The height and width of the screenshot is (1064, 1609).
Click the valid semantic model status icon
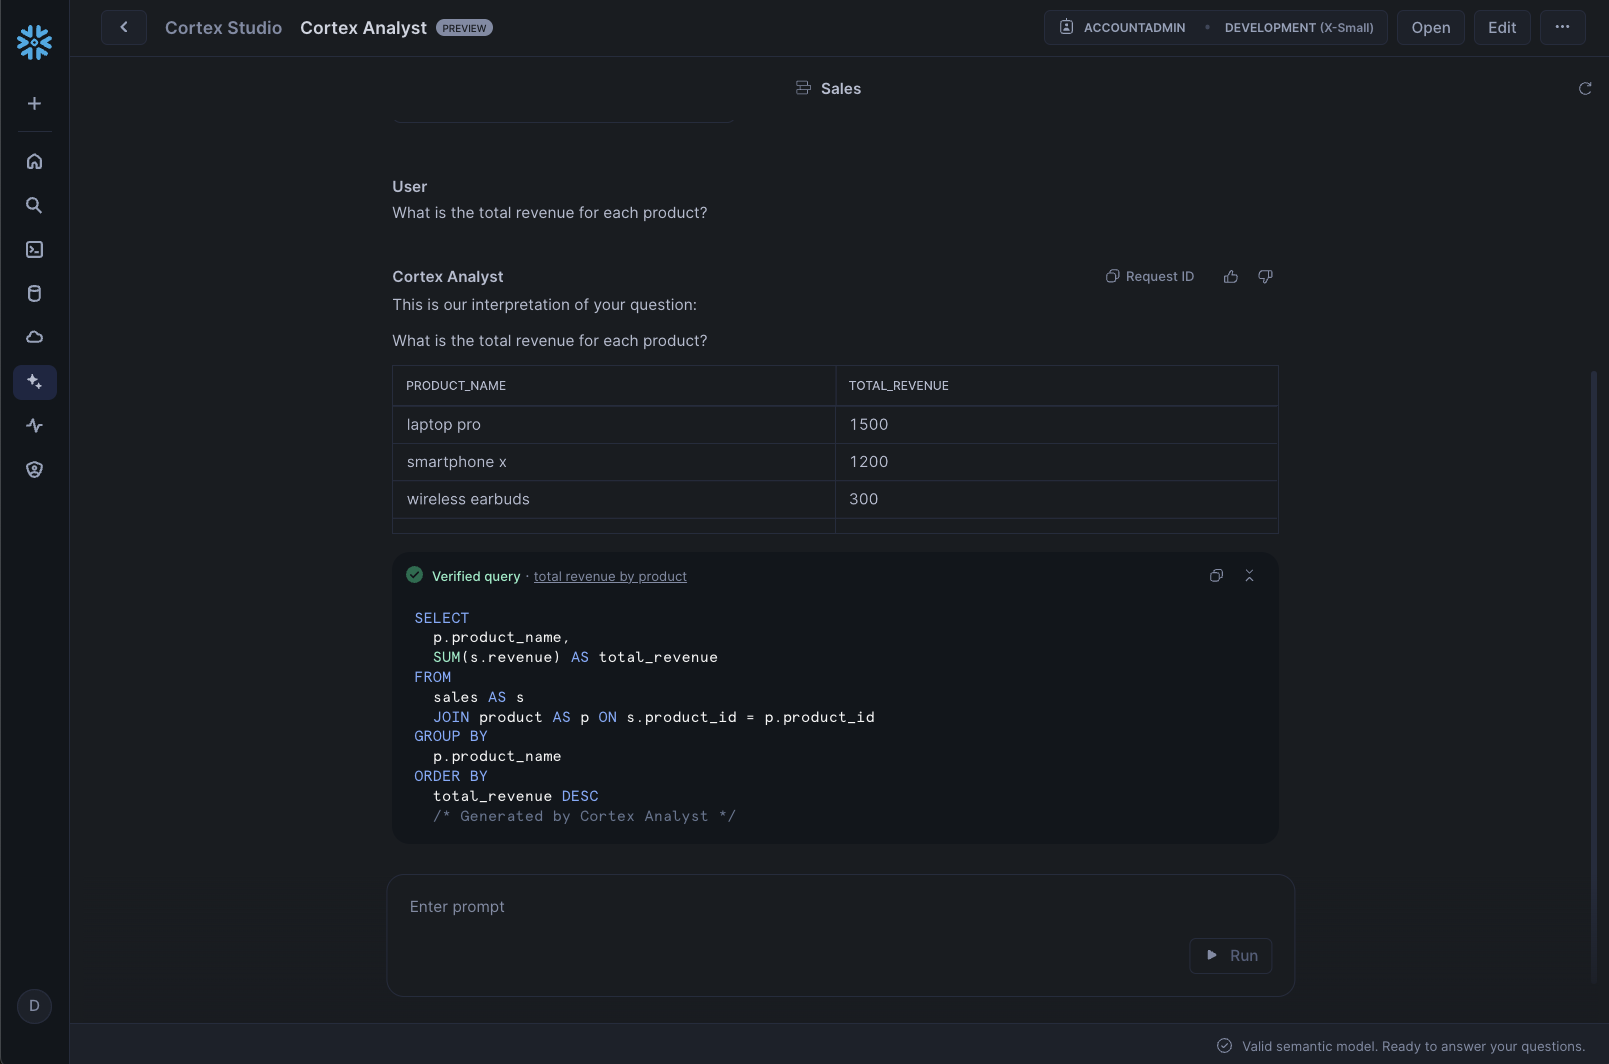tap(1224, 1046)
